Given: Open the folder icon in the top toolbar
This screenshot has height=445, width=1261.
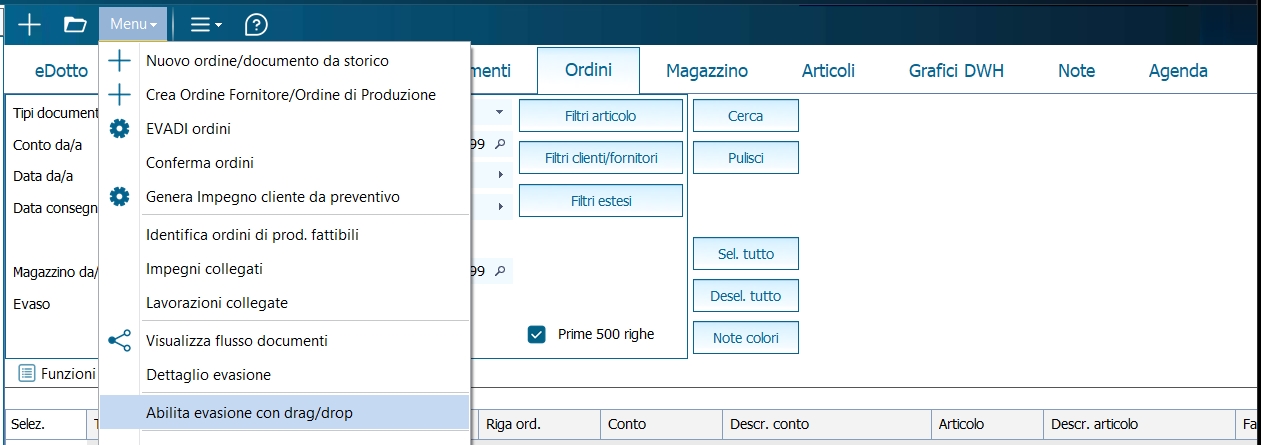Looking at the screenshot, I should pyautogui.click(x=75, y=23).
